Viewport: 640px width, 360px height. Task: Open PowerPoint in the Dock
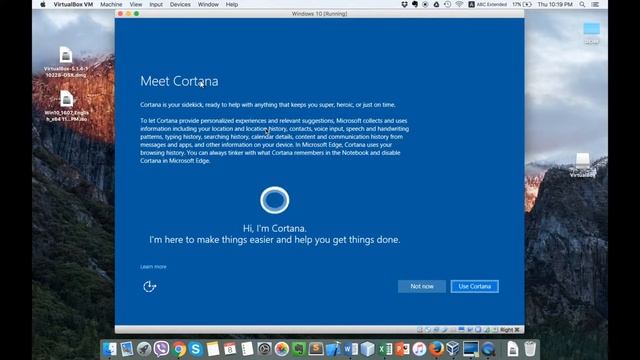point(402,349)
